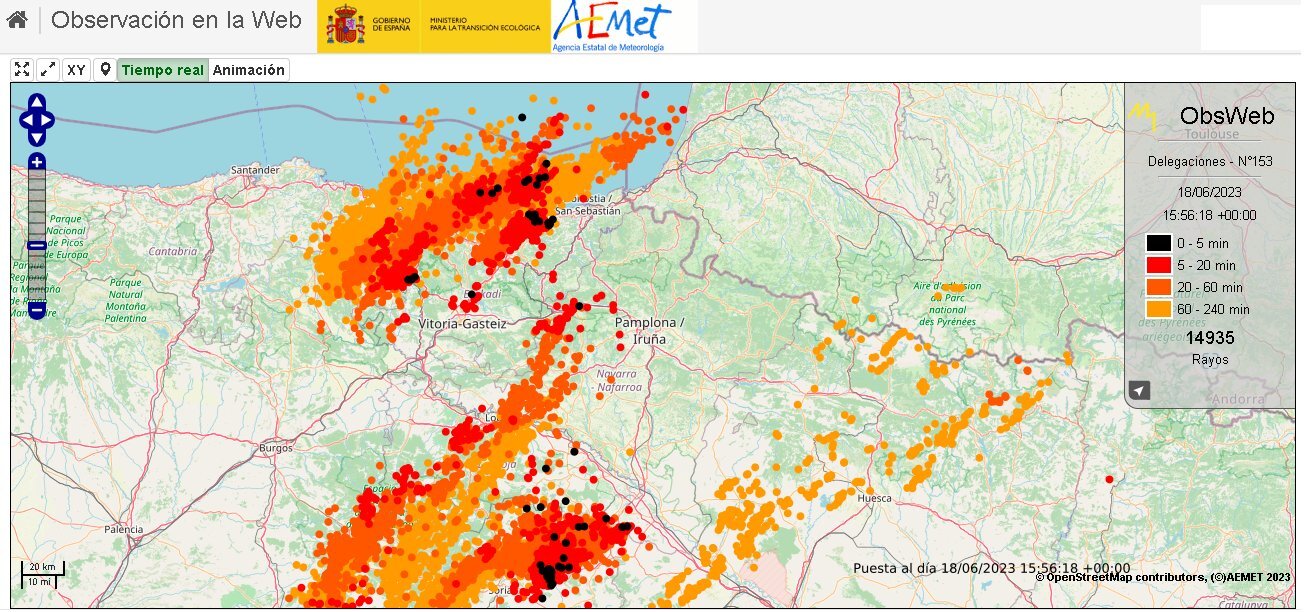Viewport: 1312px width, 612px height.
Task: Zoom out with the minus button
Action: pyautogui.click(x=37, y=311)
